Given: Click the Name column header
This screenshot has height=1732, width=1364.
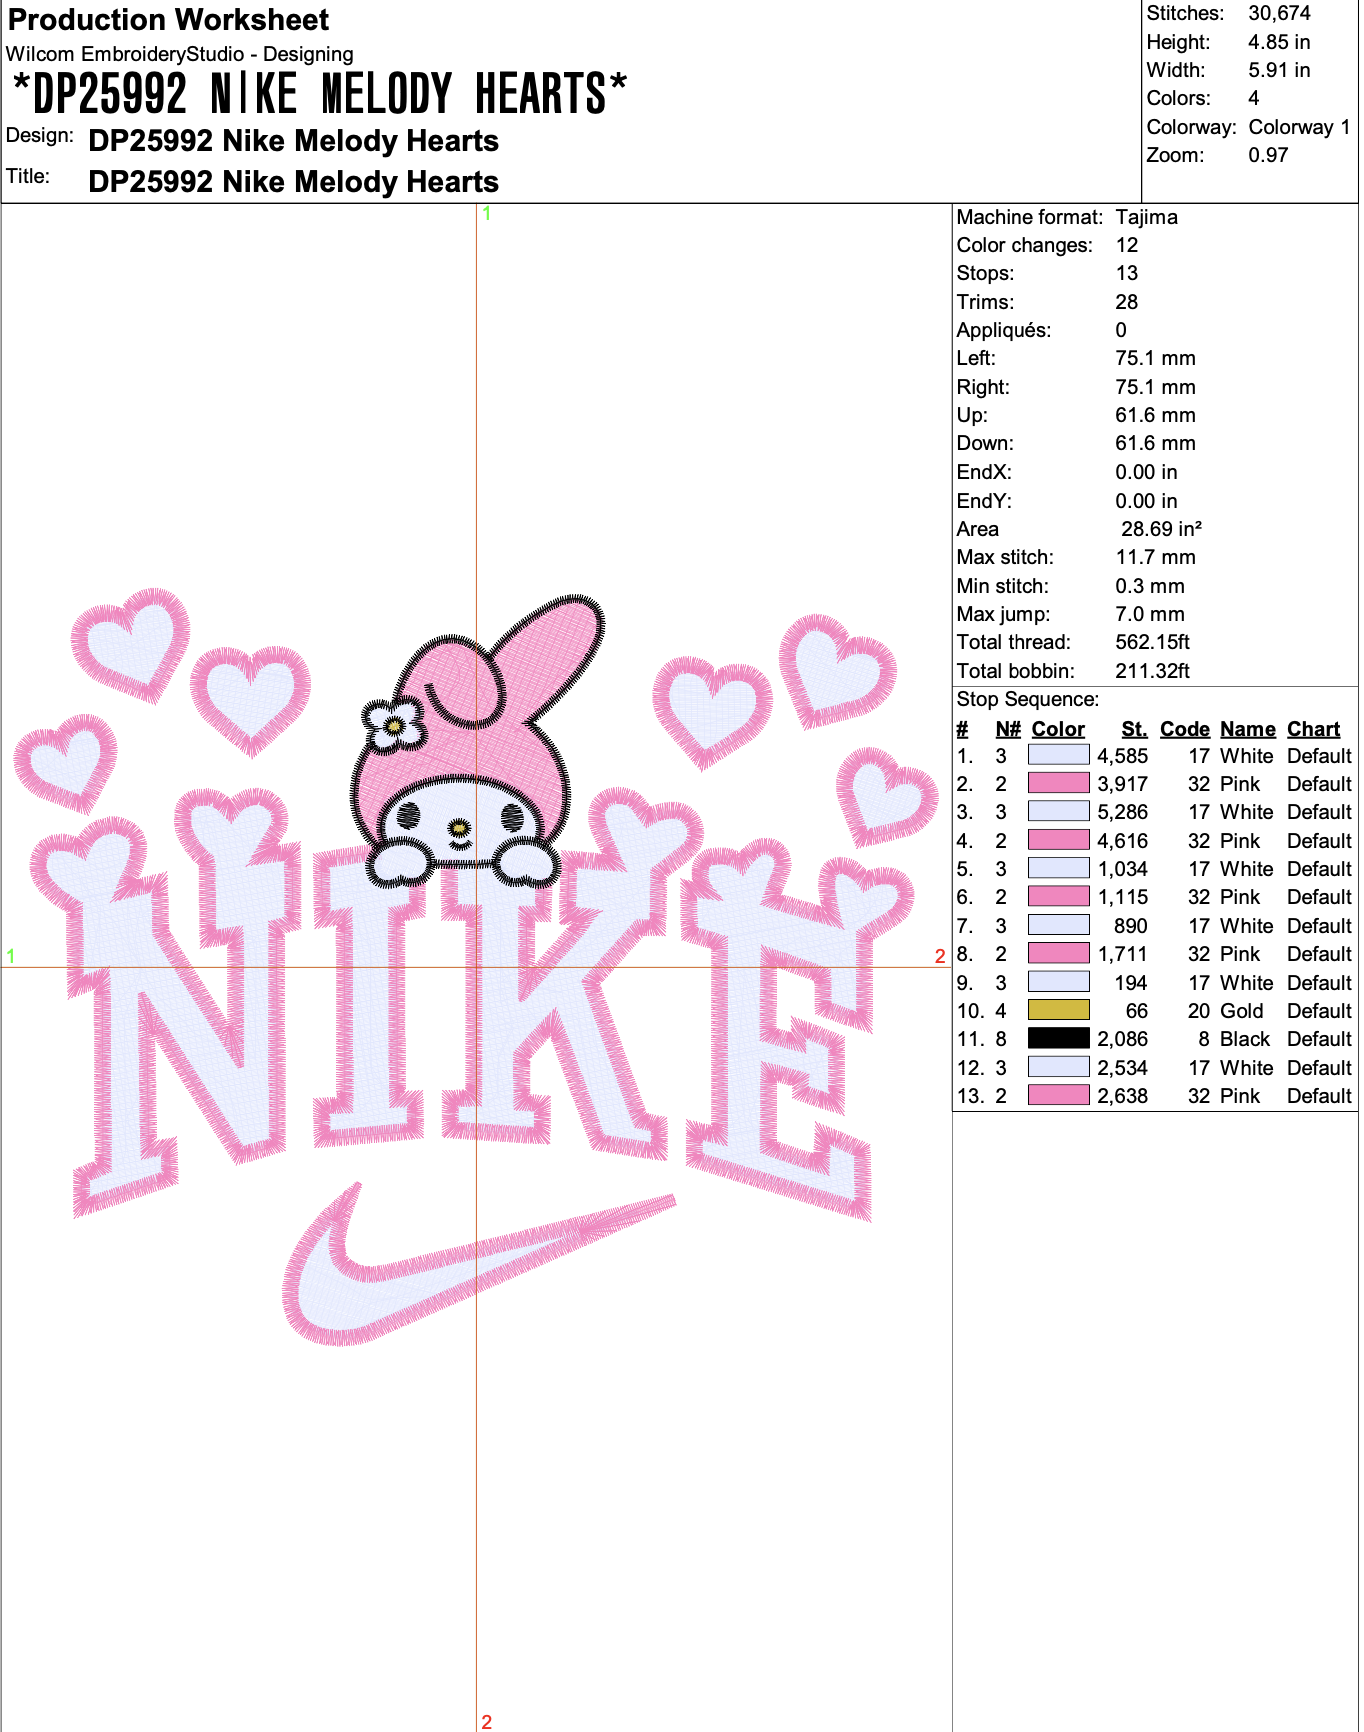Looking at the screenshot, I should 1248,729.
